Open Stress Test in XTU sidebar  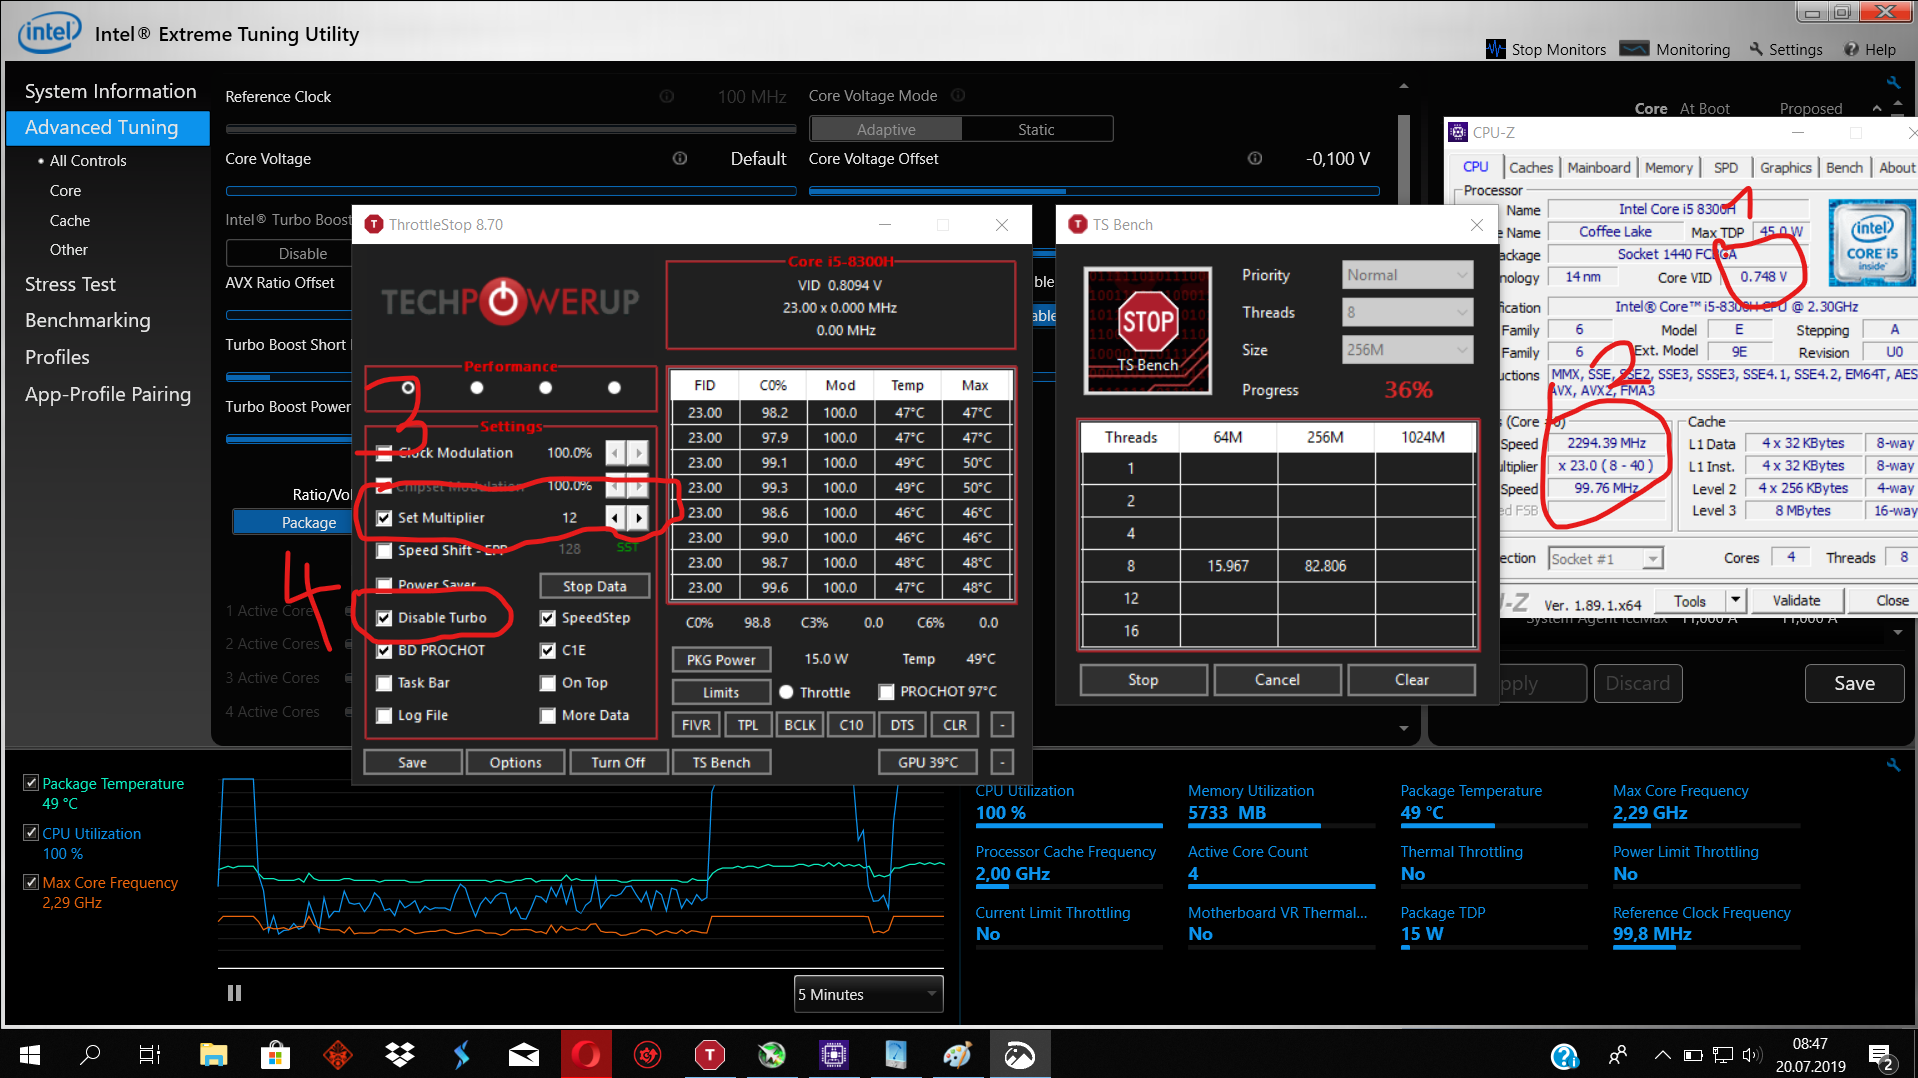[70, 284]
